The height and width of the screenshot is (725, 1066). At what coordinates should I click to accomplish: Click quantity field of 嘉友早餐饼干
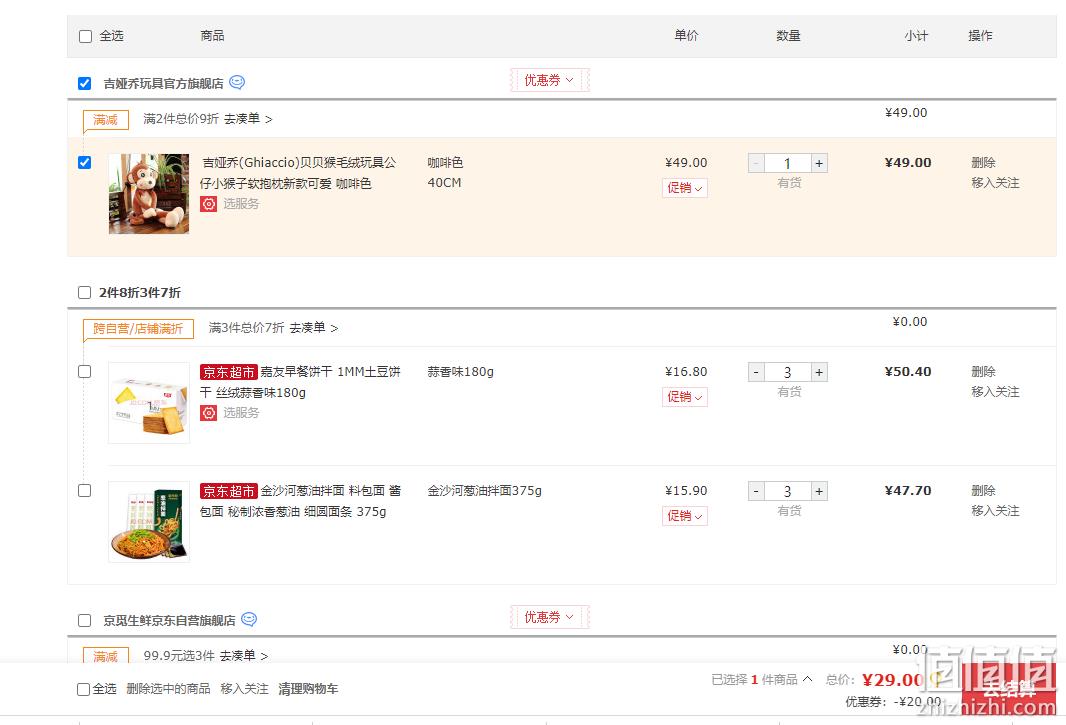[x=788, y=372]
